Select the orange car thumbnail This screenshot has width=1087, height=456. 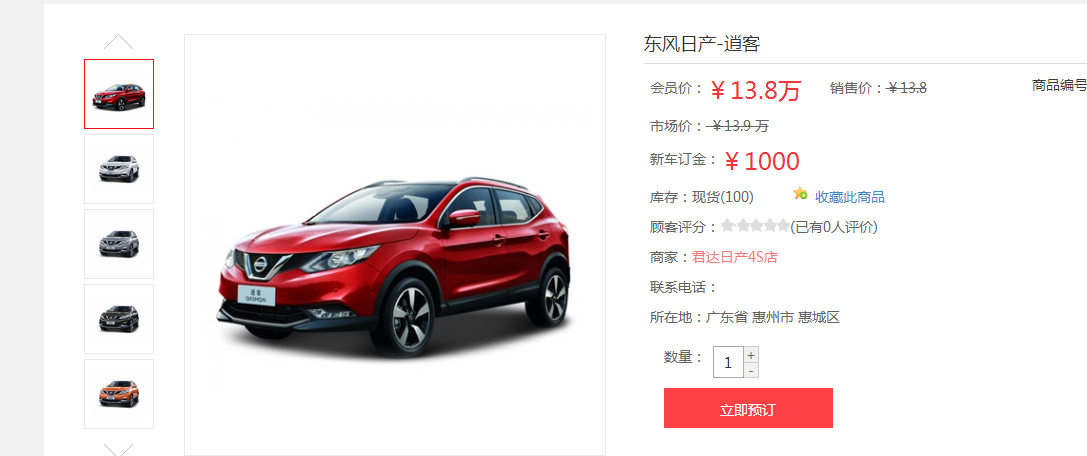pos(119,394)
